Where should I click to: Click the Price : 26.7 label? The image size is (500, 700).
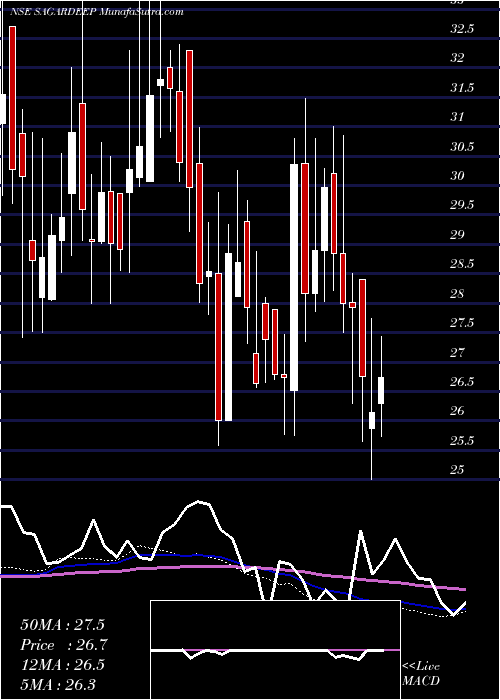(64, 645)
